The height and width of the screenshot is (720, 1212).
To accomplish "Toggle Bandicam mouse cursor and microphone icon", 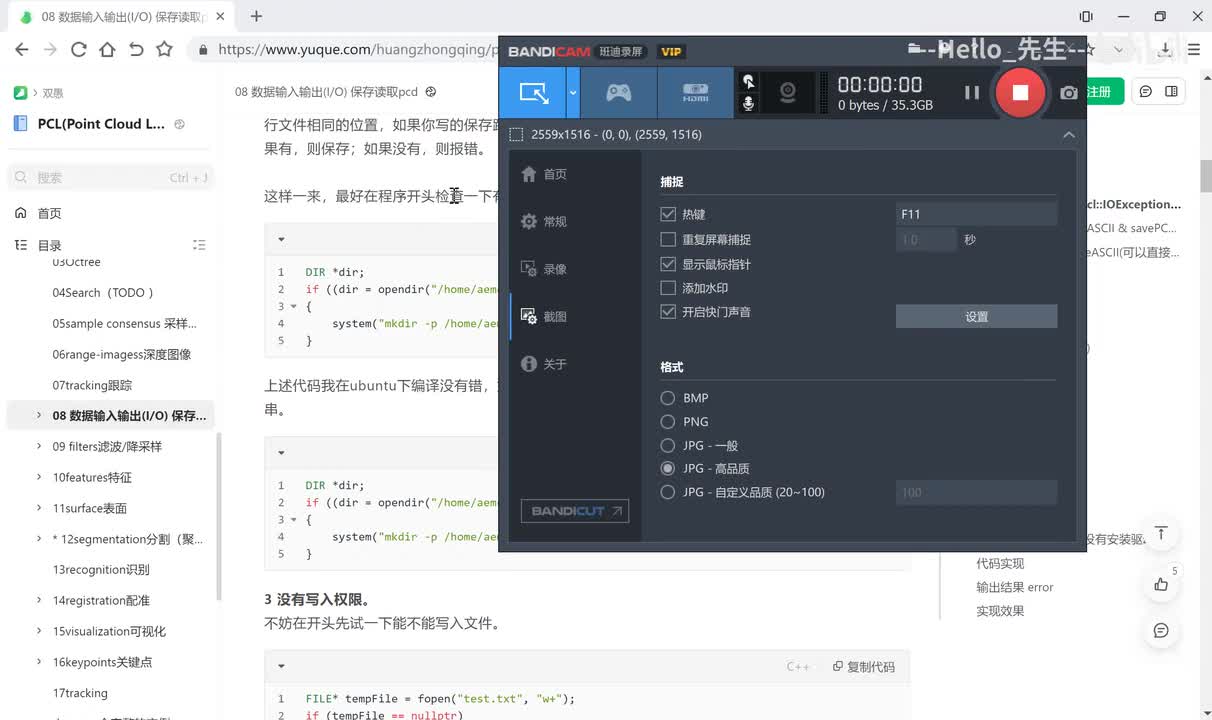I will (748, 93).
